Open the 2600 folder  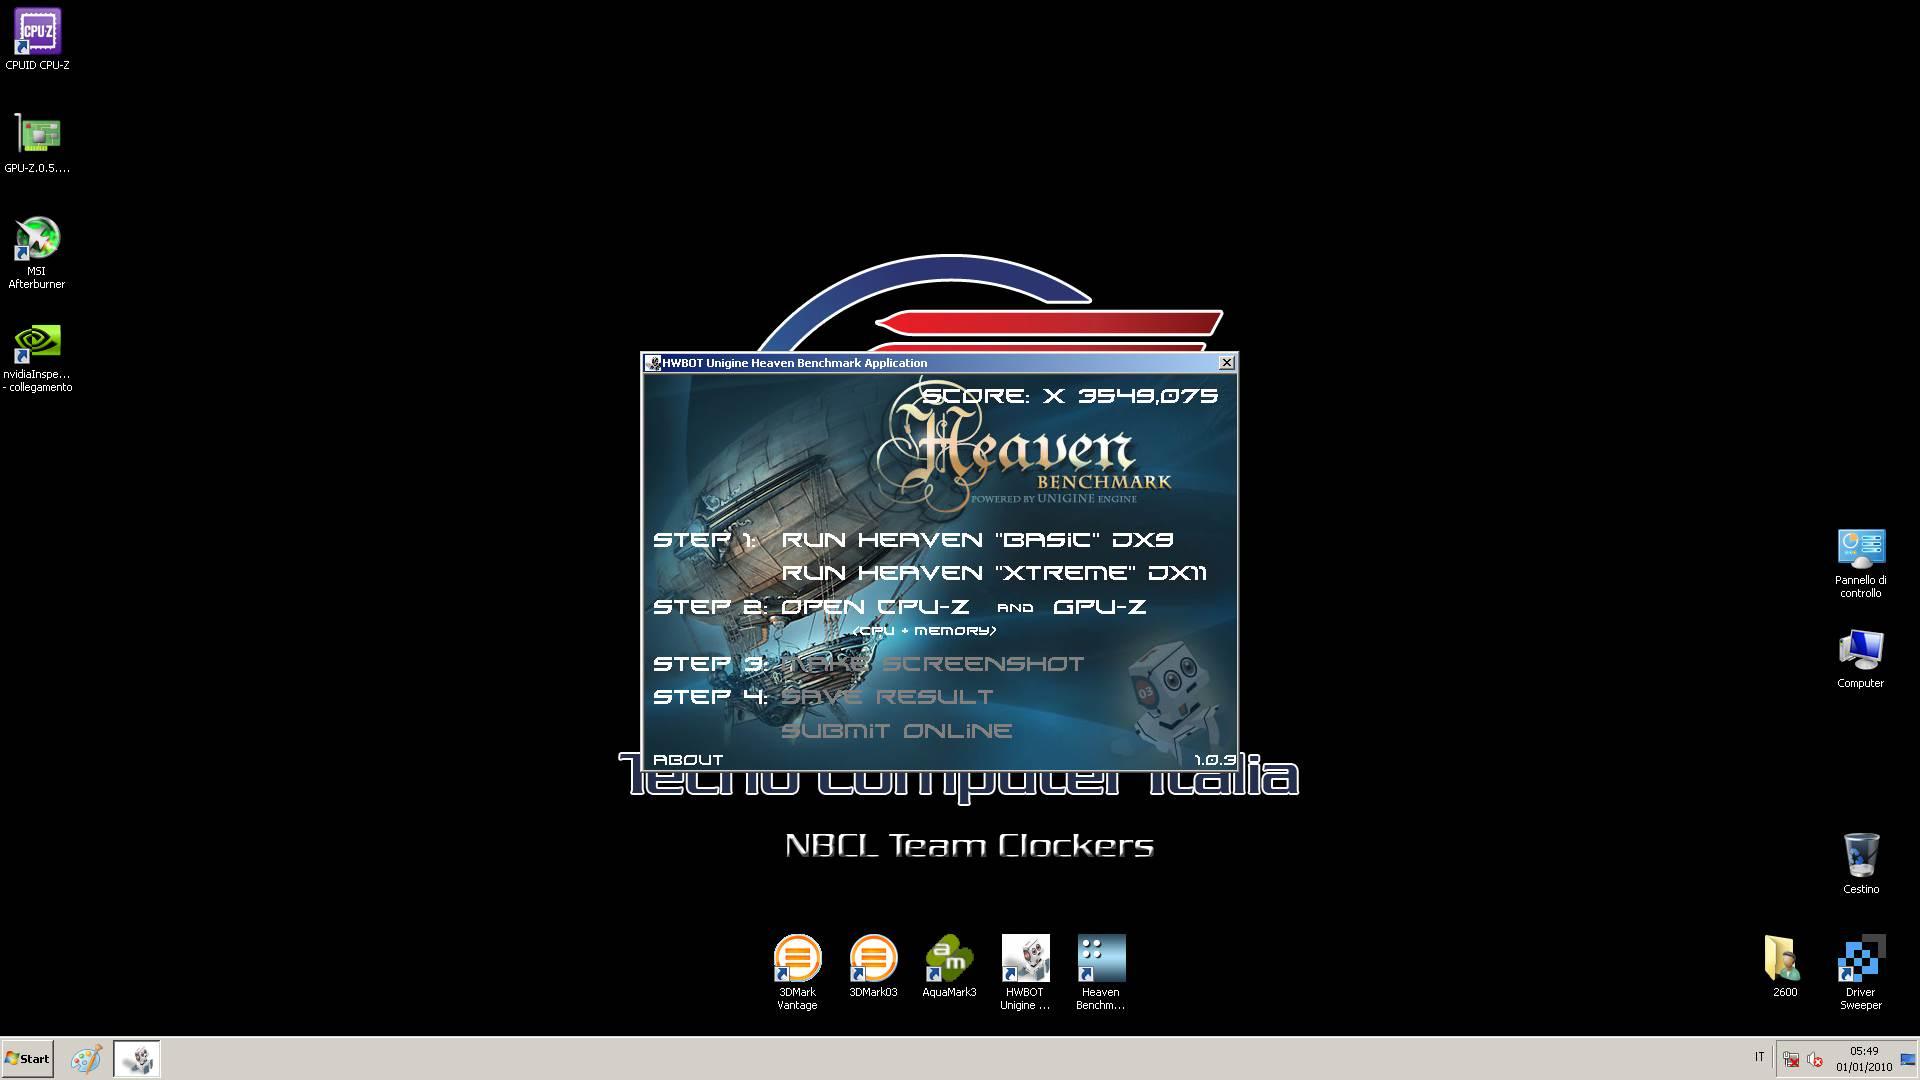1784,966
